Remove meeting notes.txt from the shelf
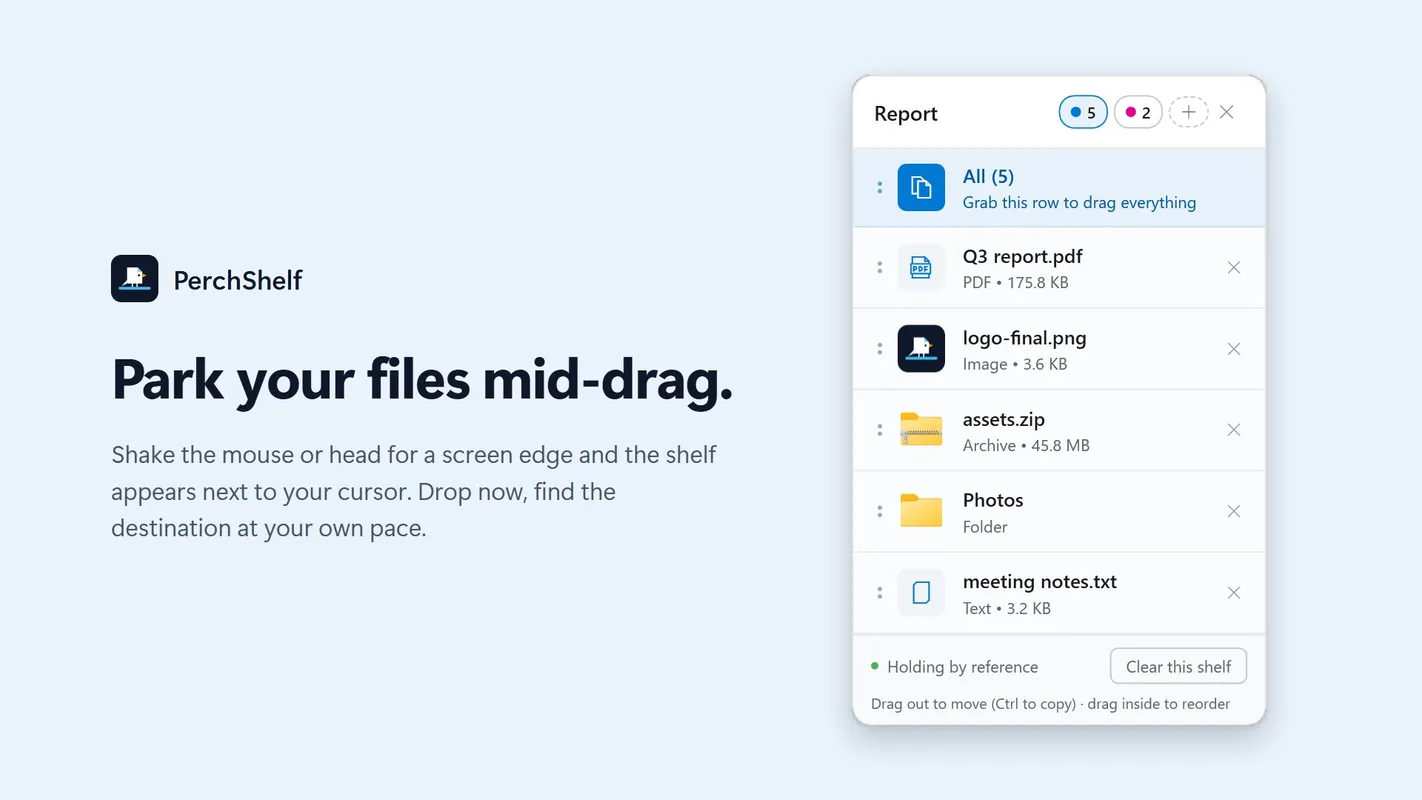 pyautogui.click(x=1234, y=593)
